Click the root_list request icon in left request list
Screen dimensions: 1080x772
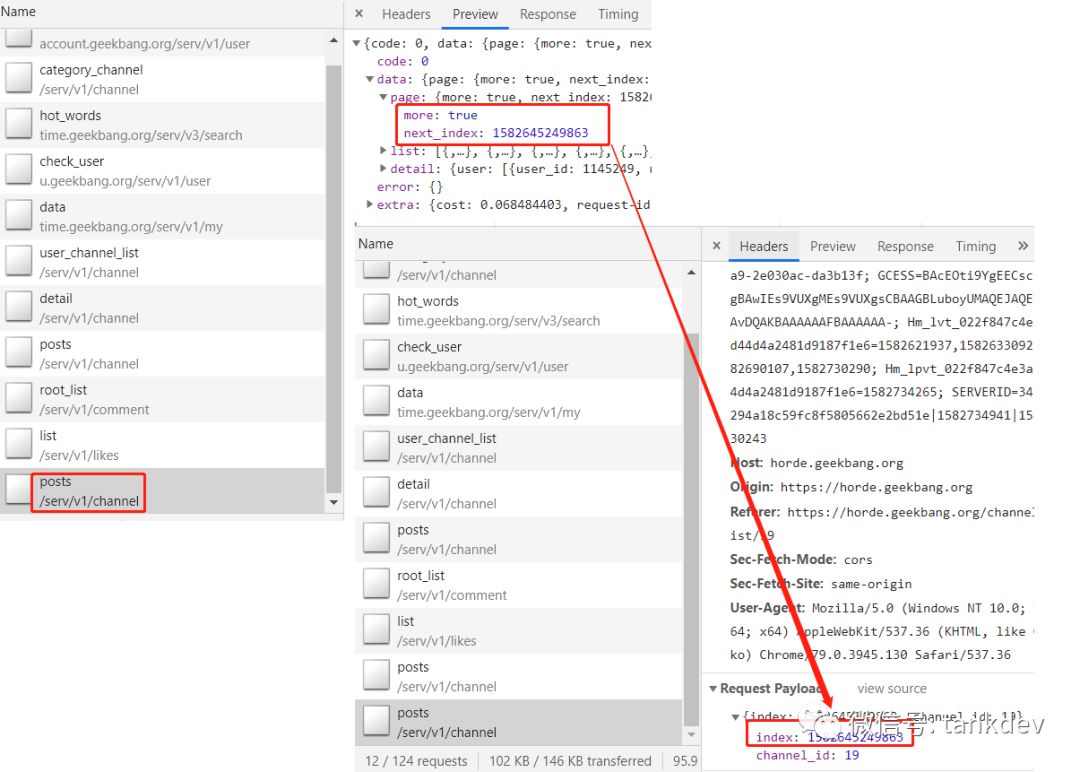point(19,399)
